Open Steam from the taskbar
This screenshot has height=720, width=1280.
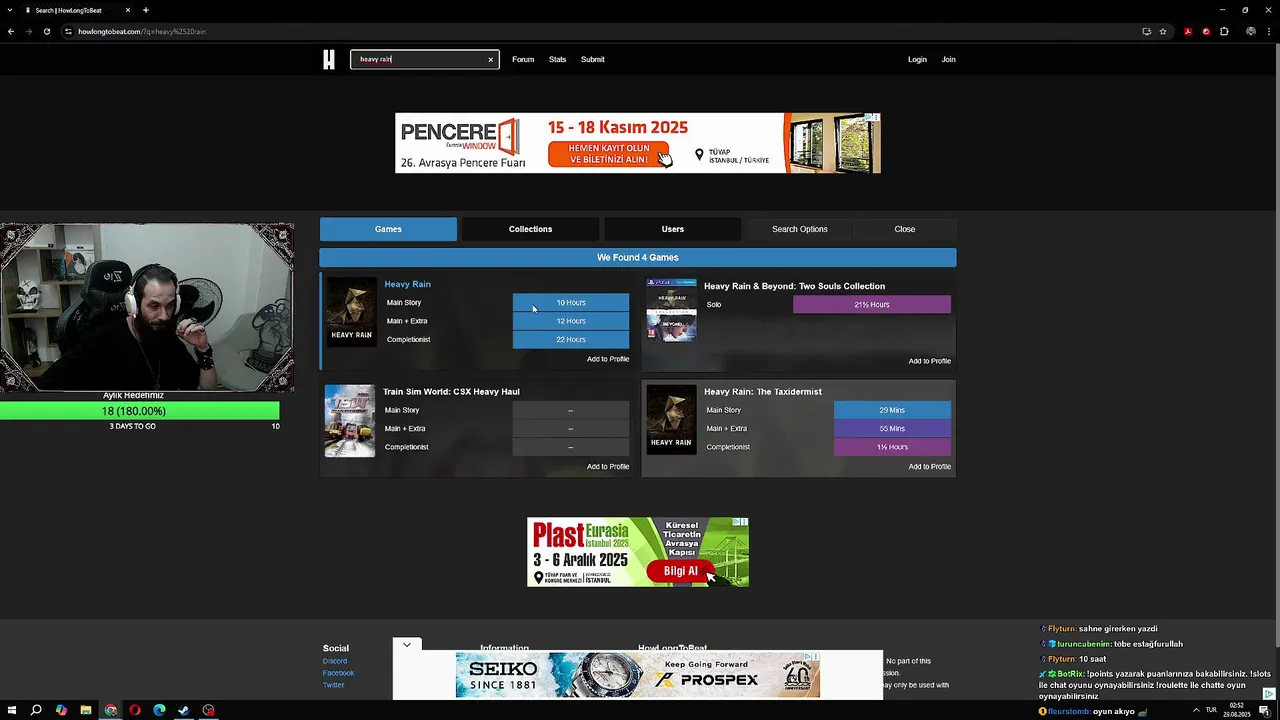(184, 710)
